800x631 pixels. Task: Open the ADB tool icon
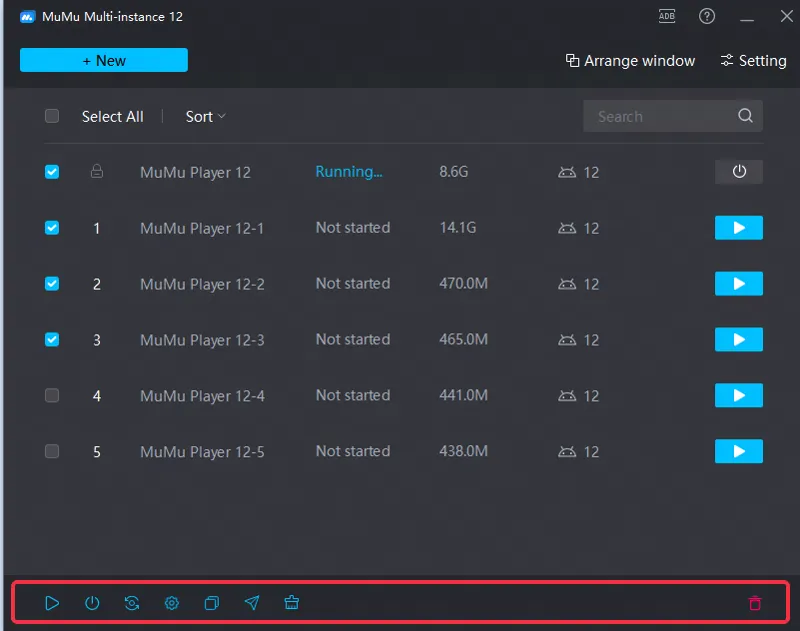tap(667, 16)
